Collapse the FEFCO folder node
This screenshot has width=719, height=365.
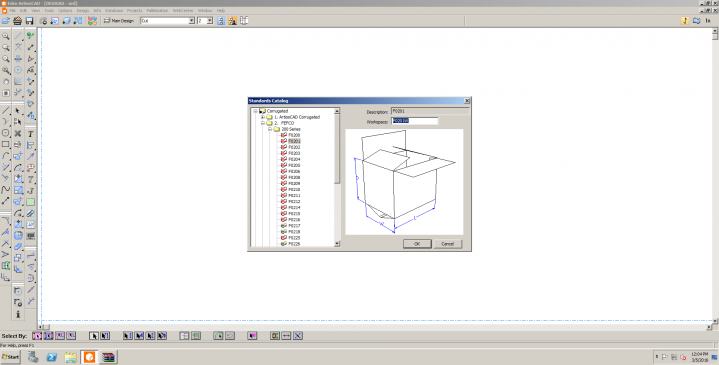click(263, 123)
